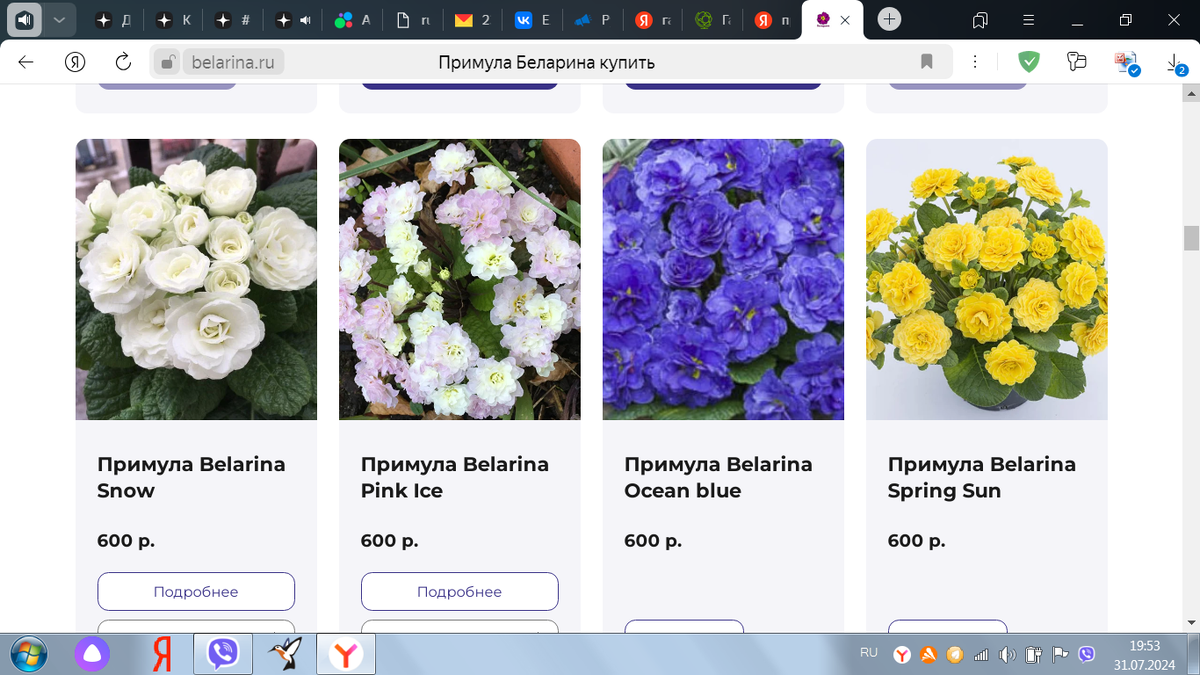
Task: Switch to the tab playing audio
Action: pos(293,20)
